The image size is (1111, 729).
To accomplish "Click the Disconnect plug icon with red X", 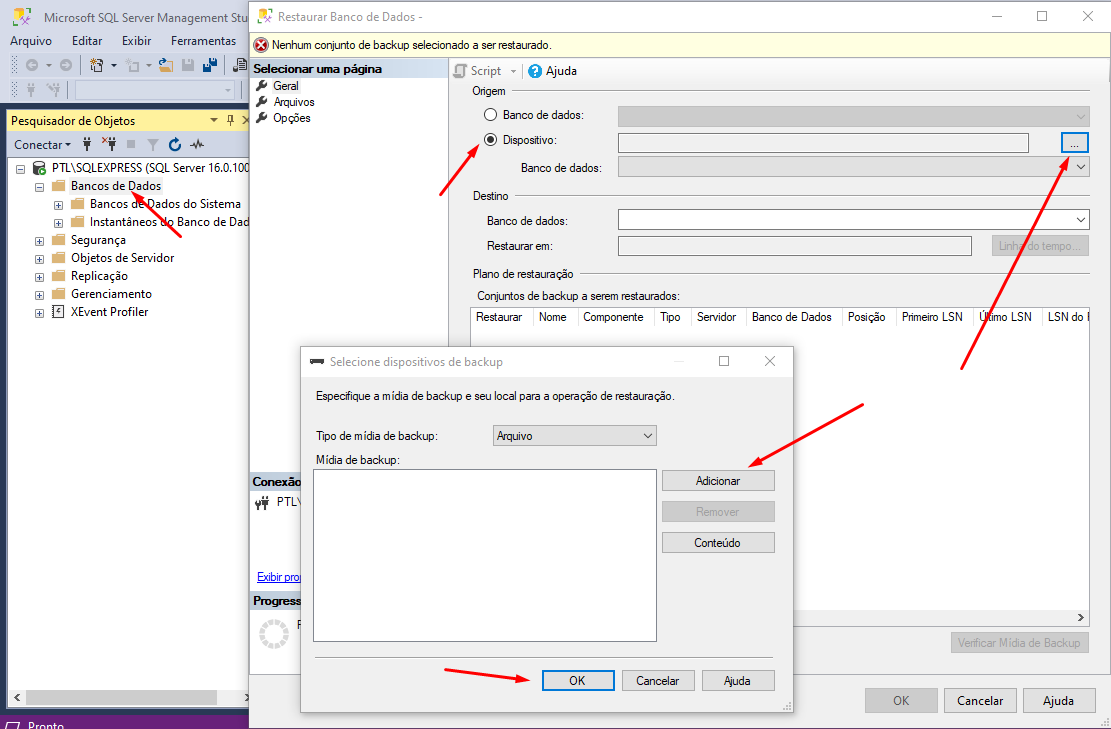I will tap(109, 145).
